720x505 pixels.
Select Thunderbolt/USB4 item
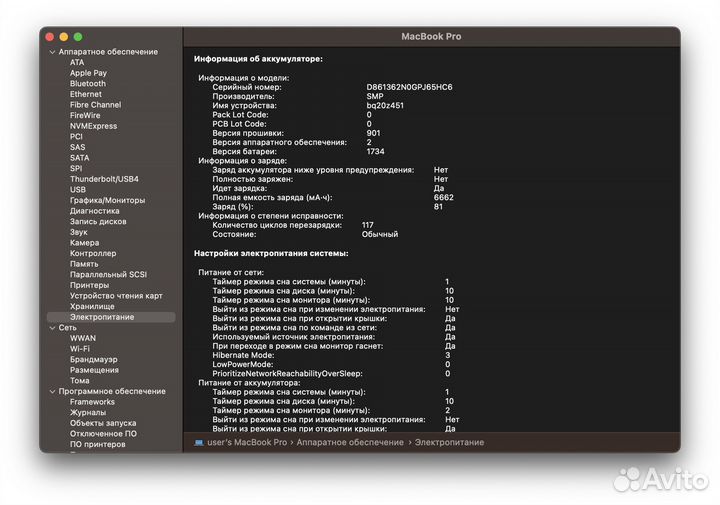104,179
